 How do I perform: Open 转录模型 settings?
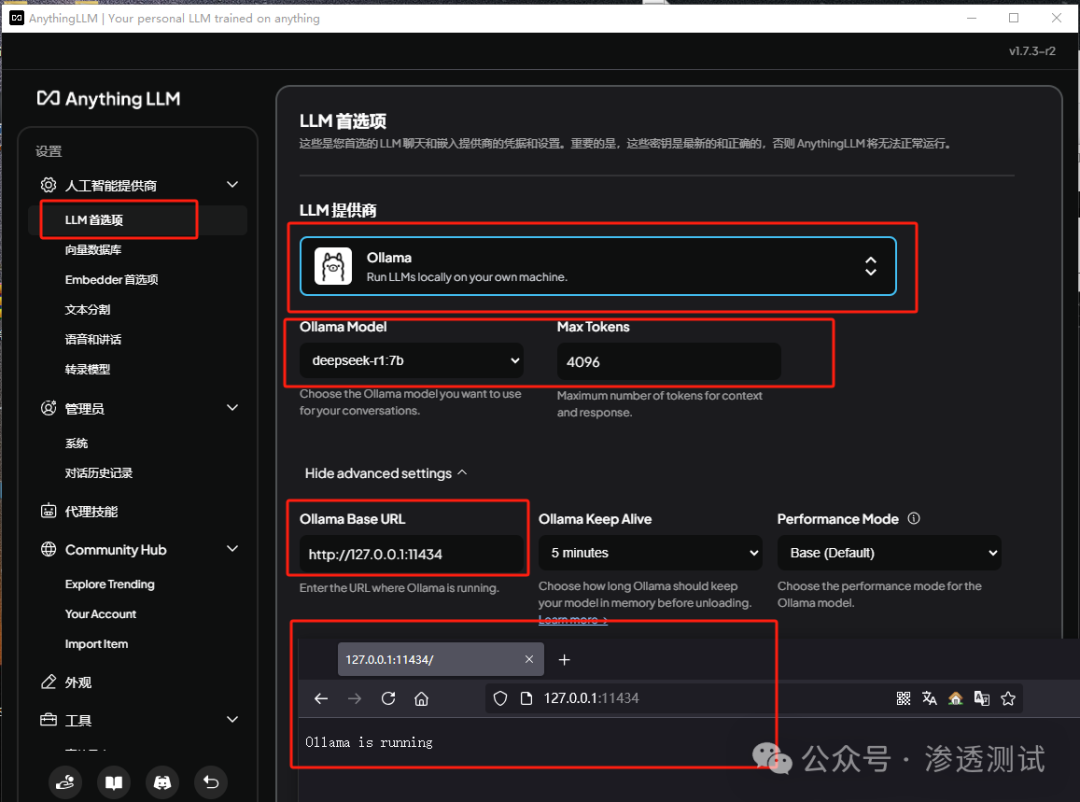(x=87, y=369)
